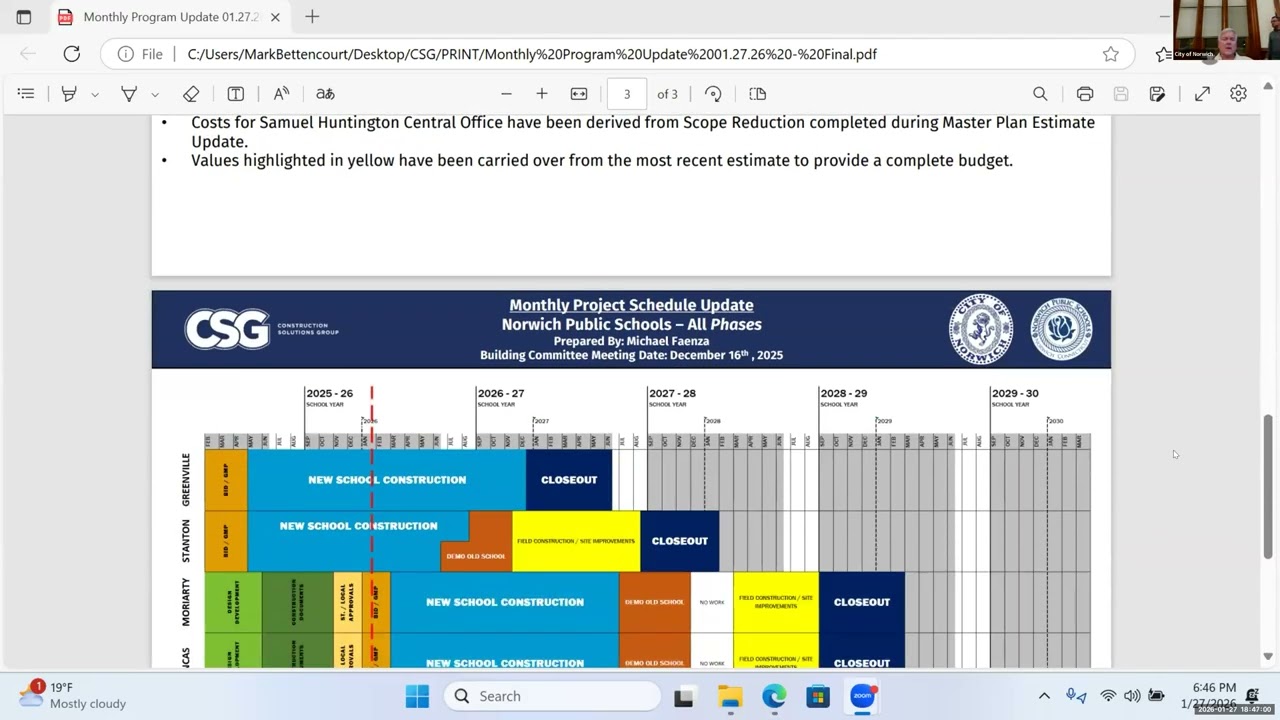Viewport: 1280px width, 720px height.
Task: Open the PDF table of contents panel
Action: [26, 94]
